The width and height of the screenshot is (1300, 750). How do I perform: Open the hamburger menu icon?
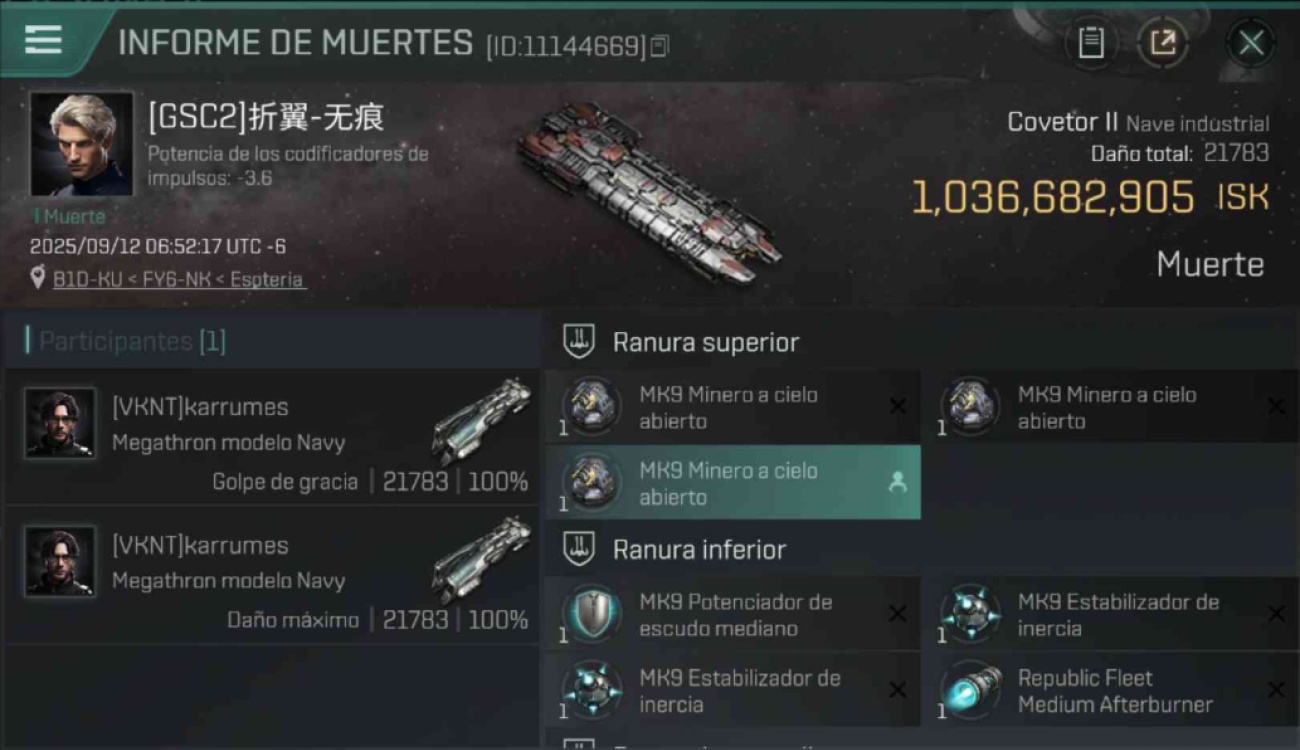[44, 40]
